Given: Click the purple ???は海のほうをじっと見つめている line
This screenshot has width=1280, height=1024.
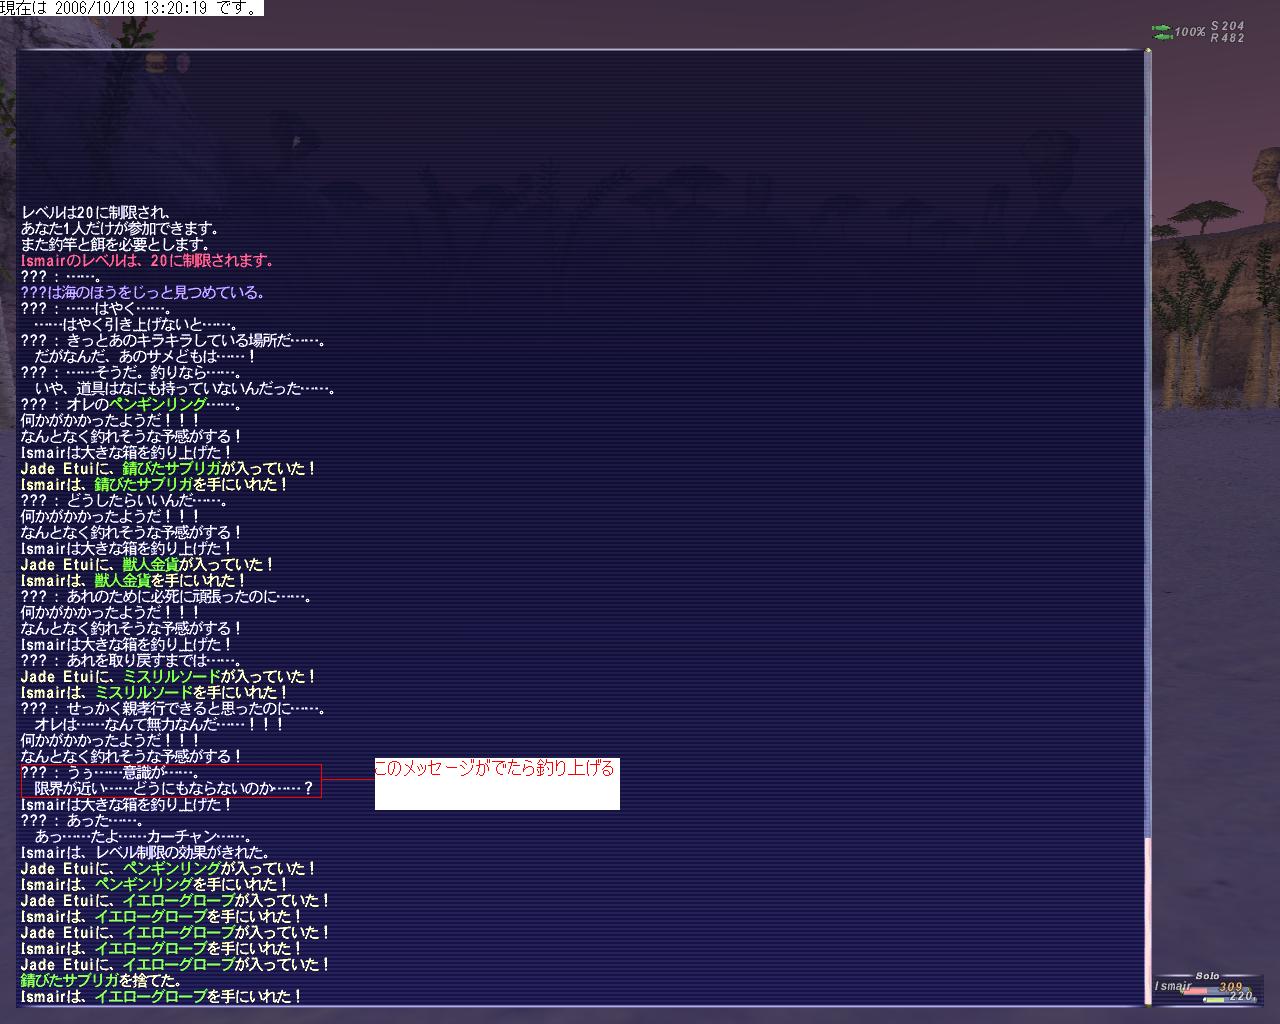Looking at the screenshot, I should 142,293.
